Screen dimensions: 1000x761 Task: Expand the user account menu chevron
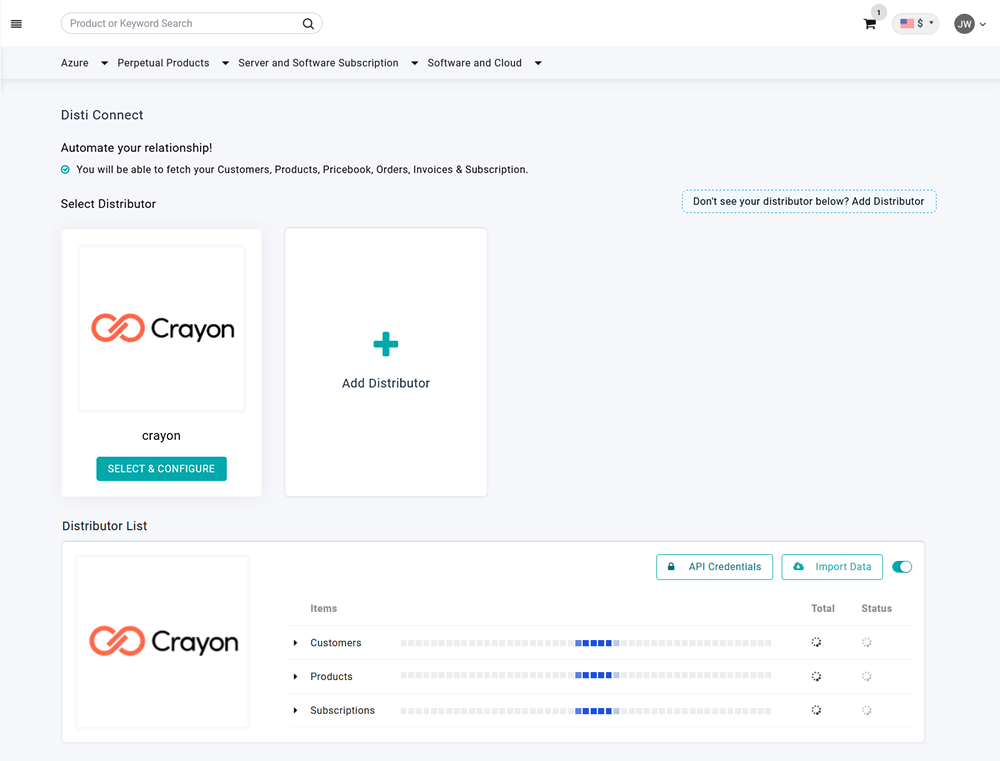983,24
